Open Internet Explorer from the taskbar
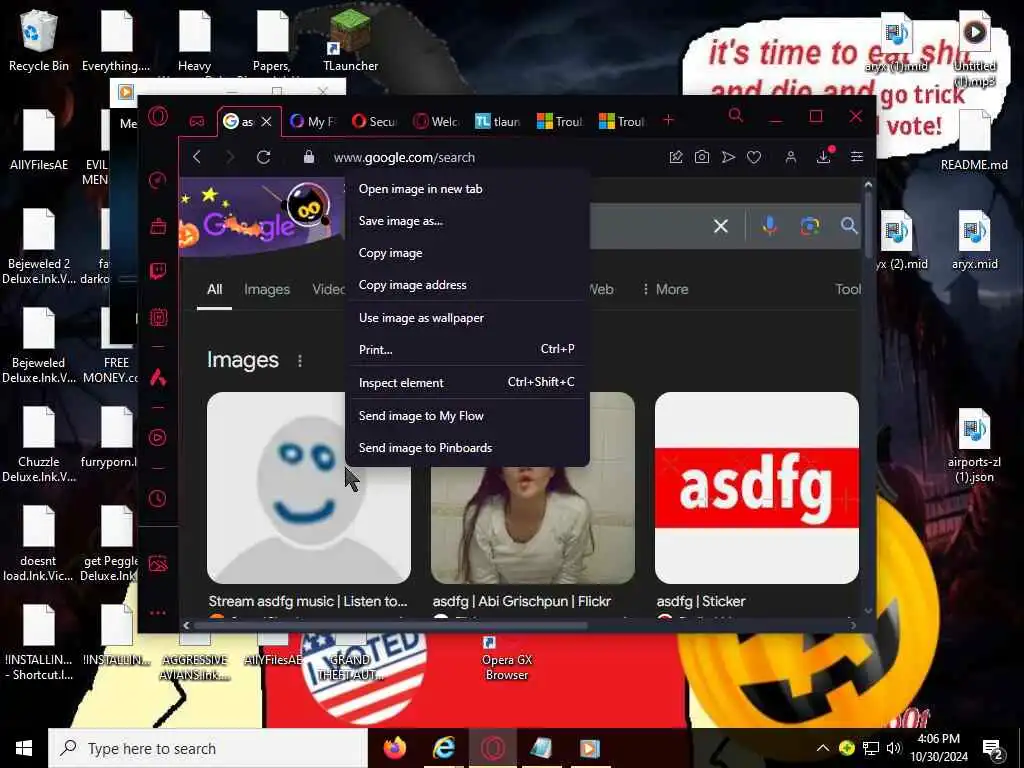This screenshot has height=768, width=1024. tap(444, 748)
